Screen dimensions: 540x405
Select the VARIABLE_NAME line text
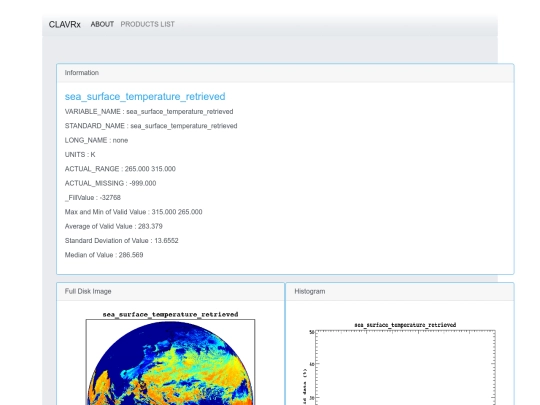(149, 112)
